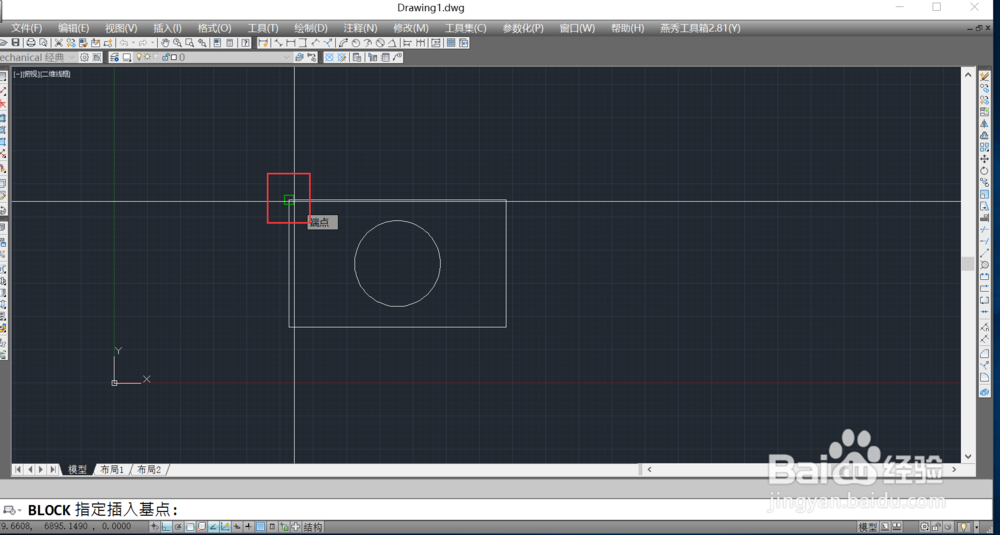Image resolution: width=1000 pixels, height=535 pixels.
Task: Open the 文件(F) menu
Action: 27,28
